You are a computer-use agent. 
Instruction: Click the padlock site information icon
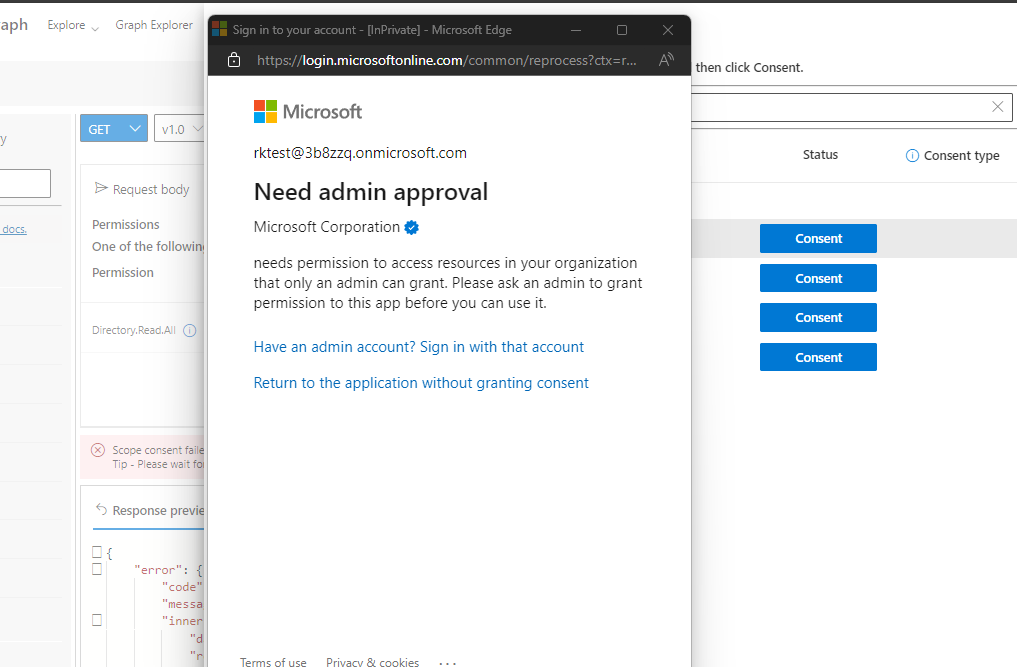233,60
